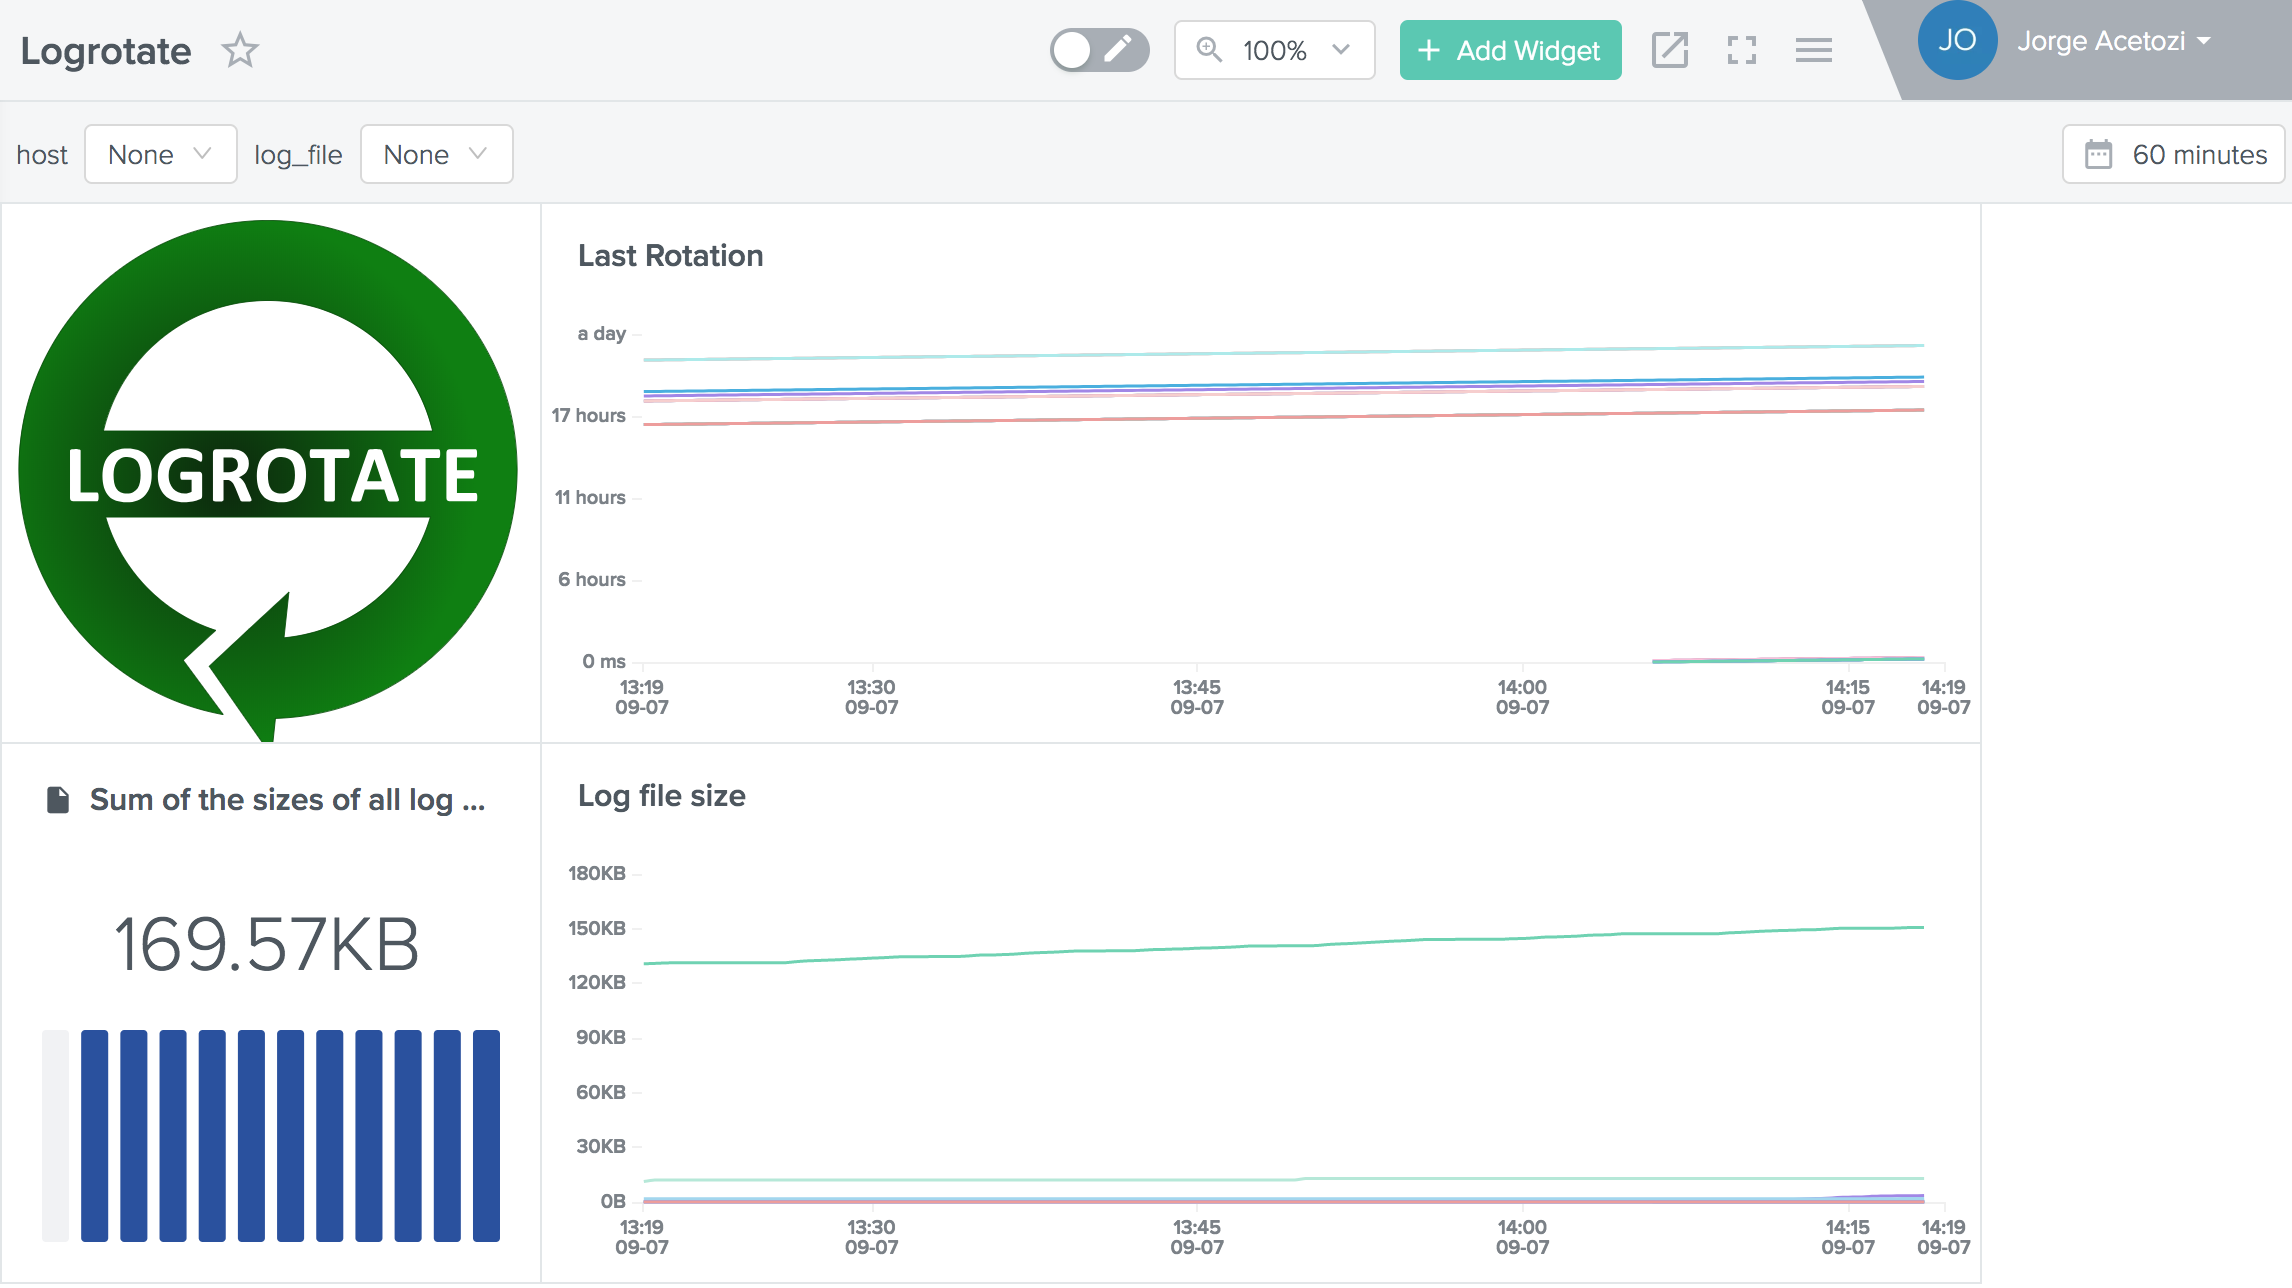The image size is (2292, 1288).
Task: Click the 150KB axis label in Log file size
Action: 596,928
